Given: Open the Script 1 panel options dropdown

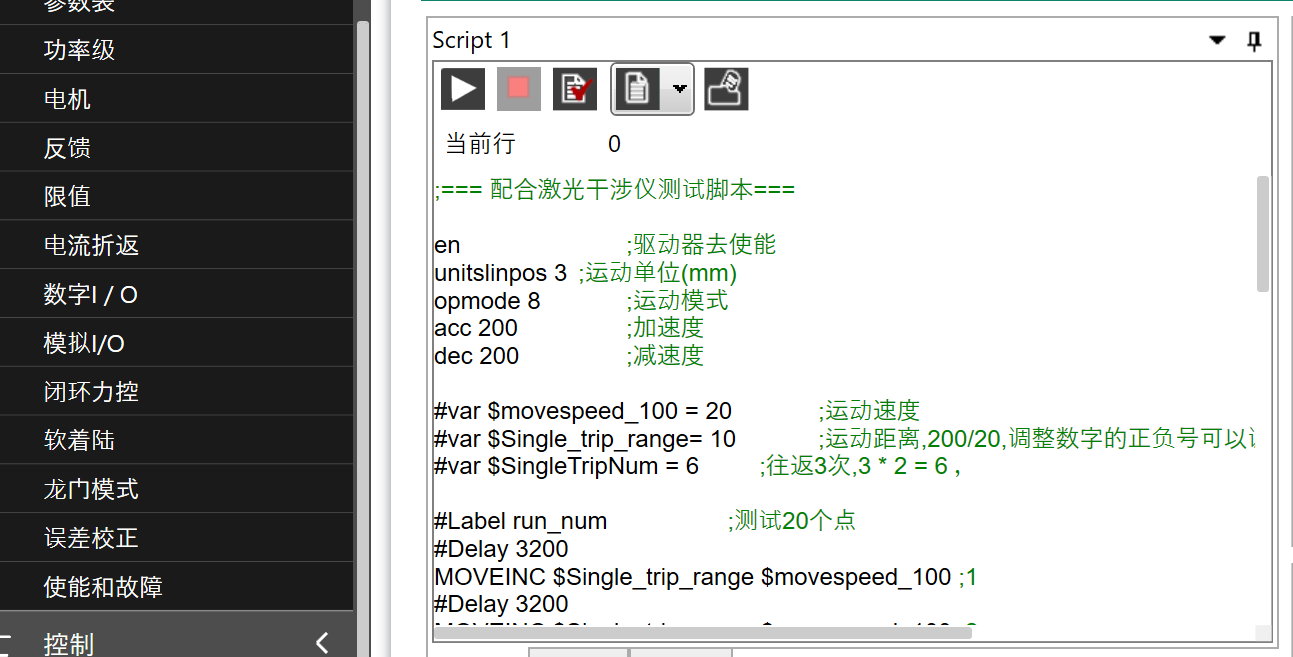Looking at the screenshot, I should pyautogui.click(x=1217, y=41).
